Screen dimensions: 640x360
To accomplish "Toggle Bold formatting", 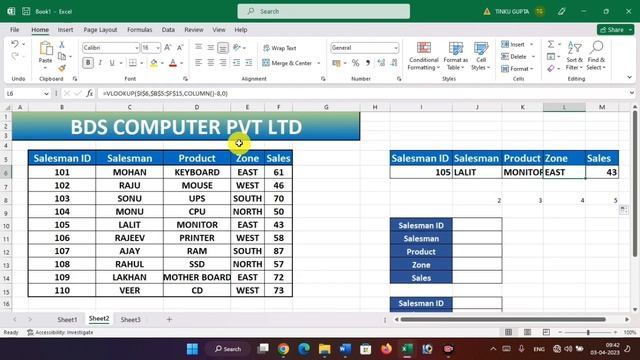I will pos(88,63).
